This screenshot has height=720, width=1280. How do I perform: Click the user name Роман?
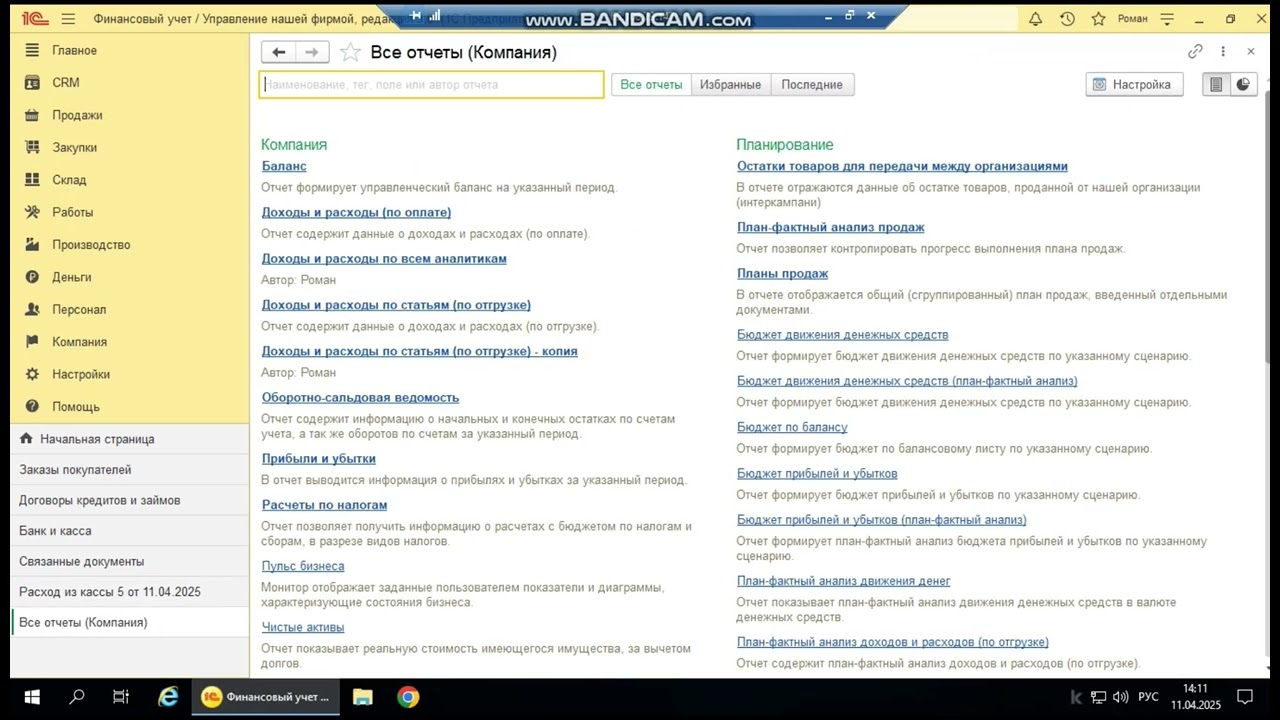tap(1133, 19)
